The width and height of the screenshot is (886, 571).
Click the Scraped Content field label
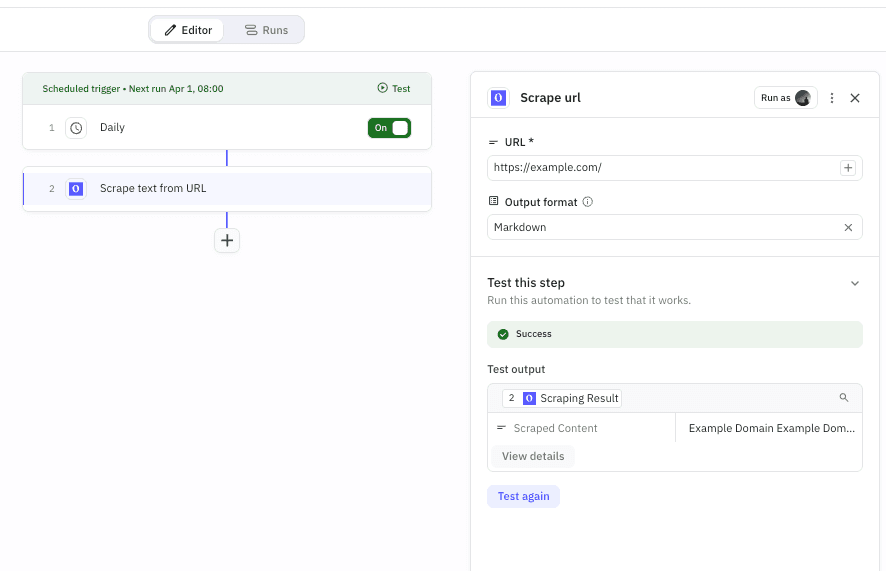coord(555,428)
